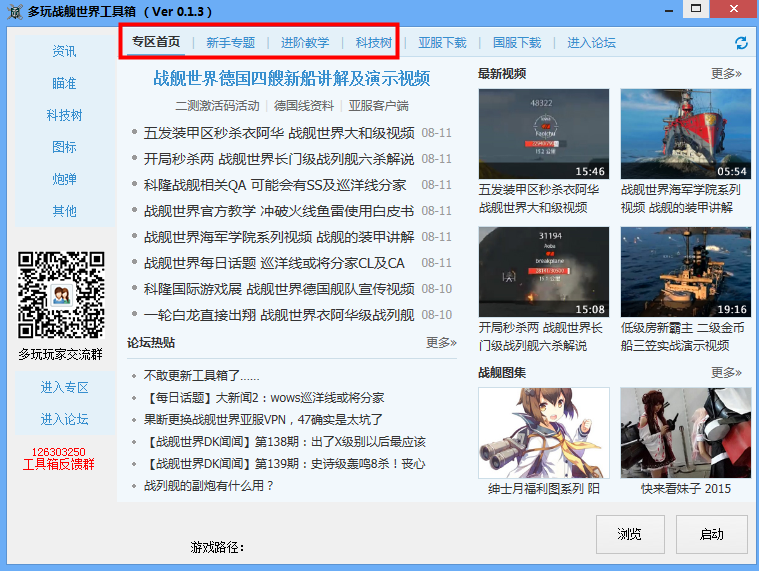The width and height of the screenshot is (759, 571).
Task: Open news 开局秒杀两 战舰世界长门级战列舰六杀解说
Action: [279, 159]
